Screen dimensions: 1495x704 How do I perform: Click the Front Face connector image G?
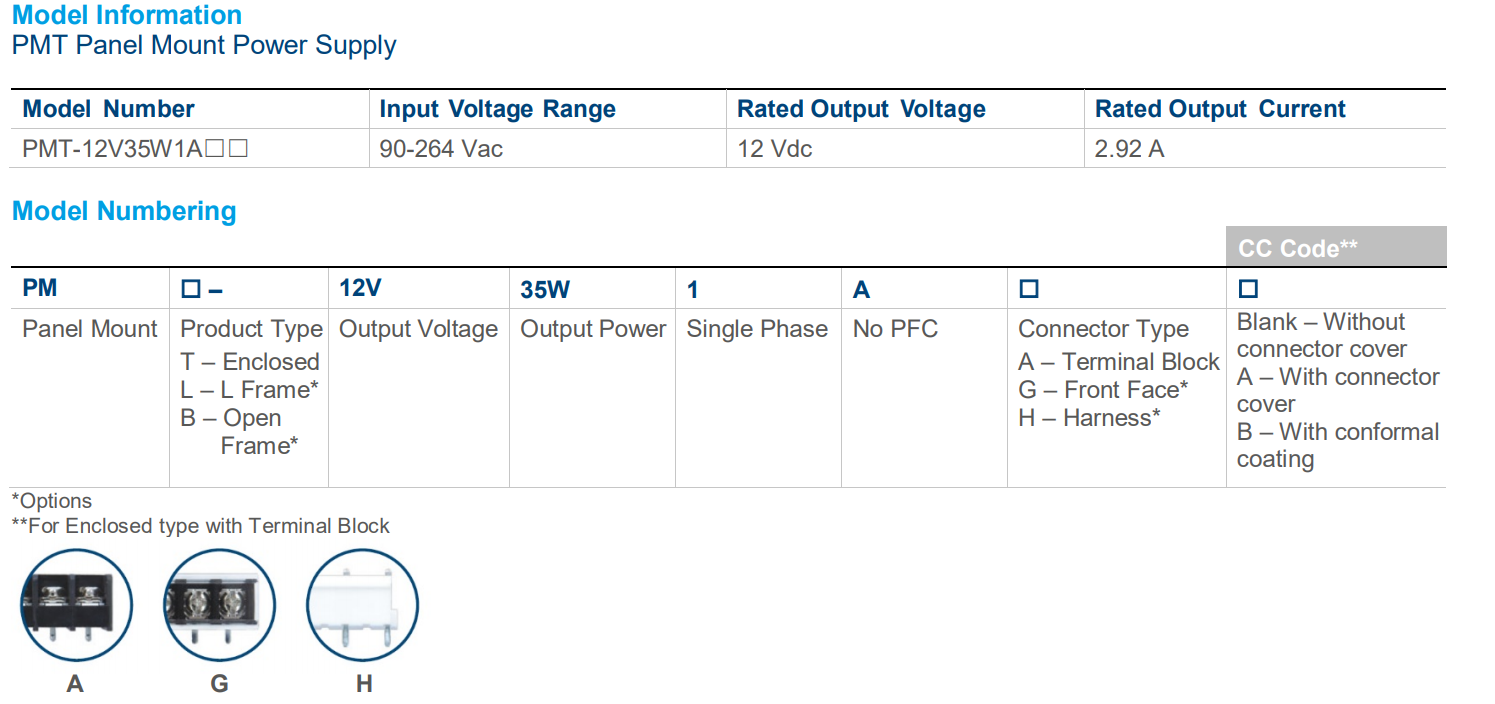tap(218, 607)
